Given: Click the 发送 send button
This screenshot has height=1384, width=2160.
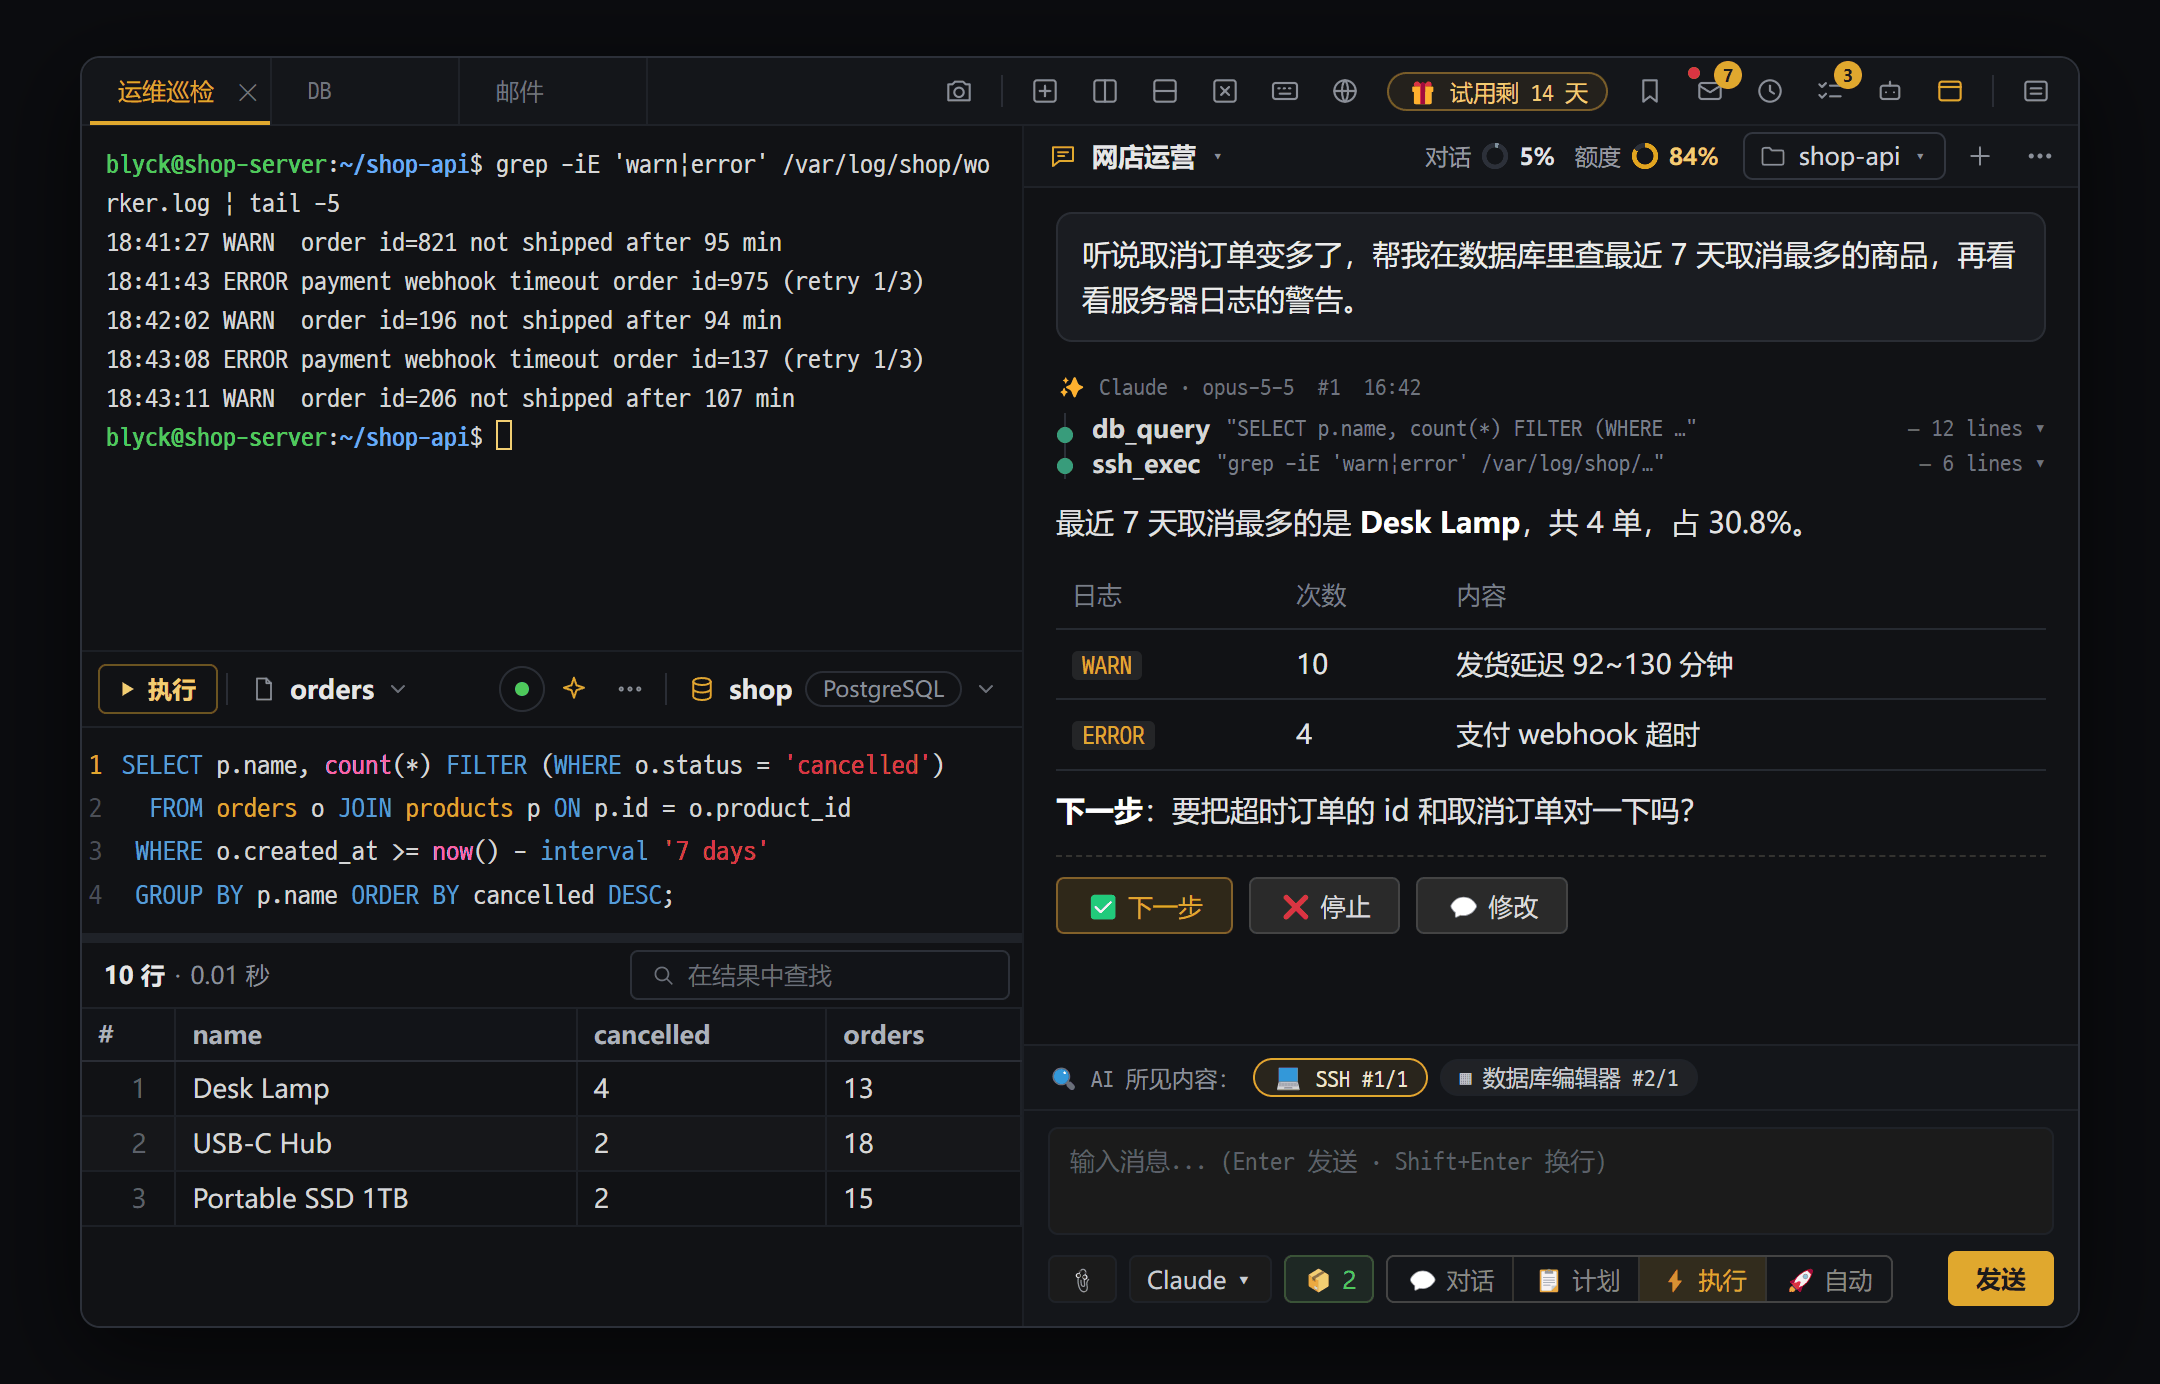Looking at the screenshot, I should [x=2000, y=1279].
